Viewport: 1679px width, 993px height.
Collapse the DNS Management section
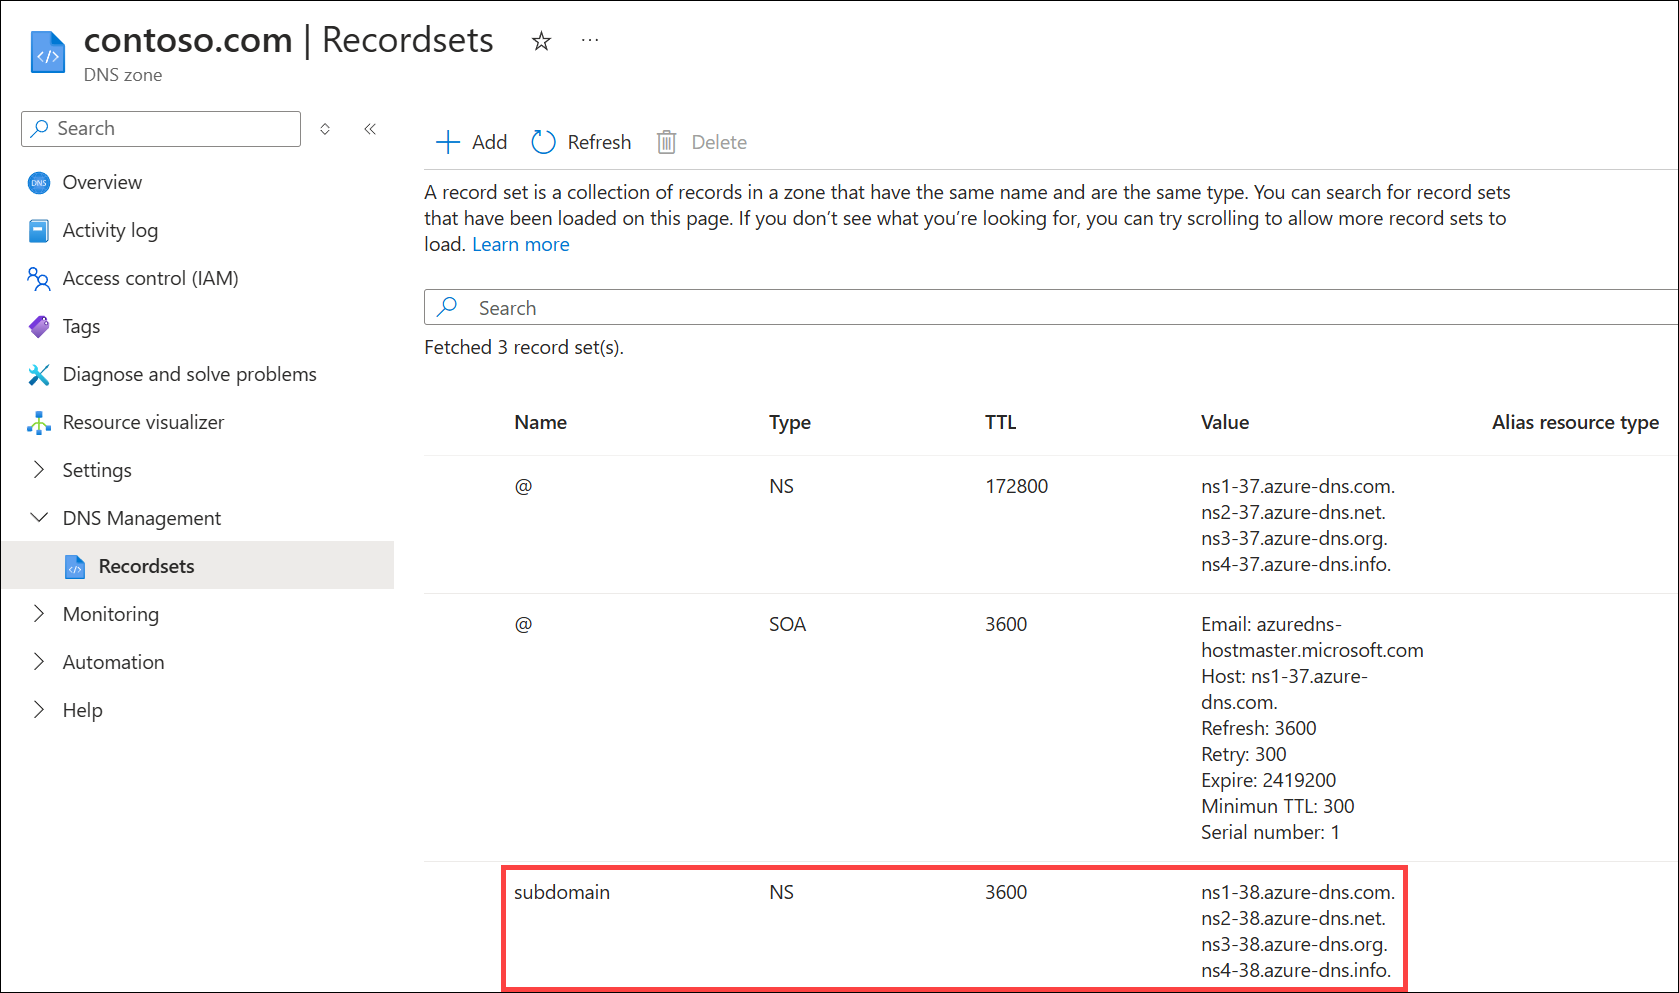[39, 518]
